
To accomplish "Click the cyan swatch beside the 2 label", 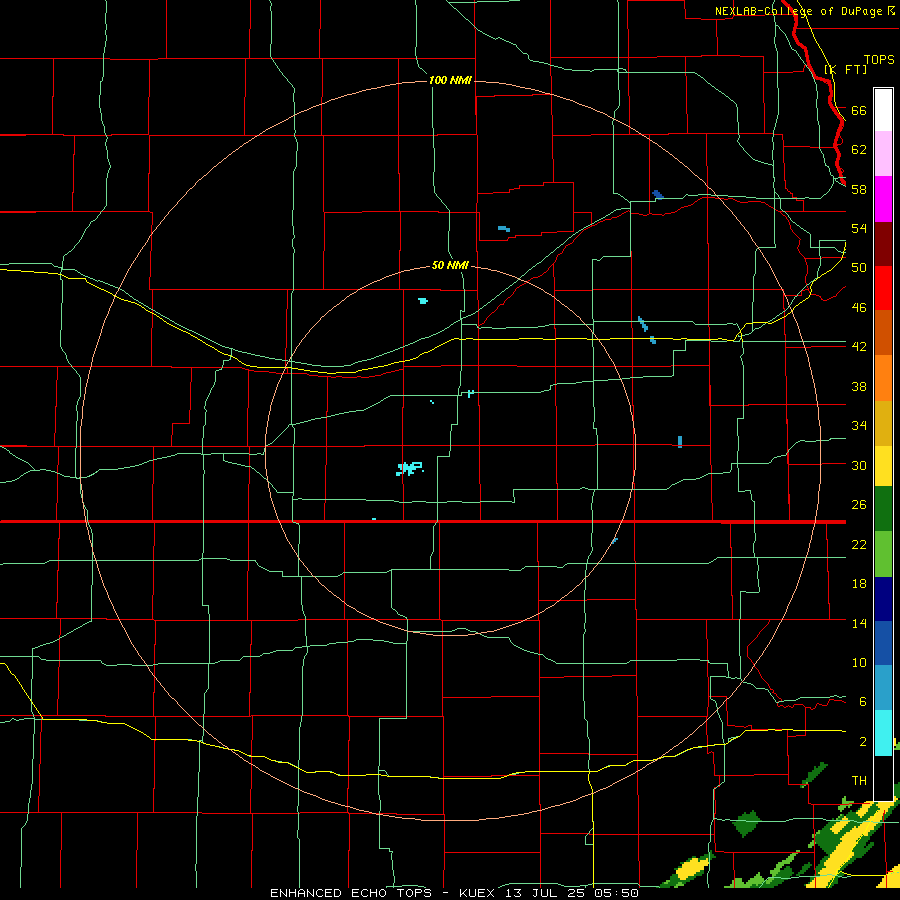I will point(883,733).
